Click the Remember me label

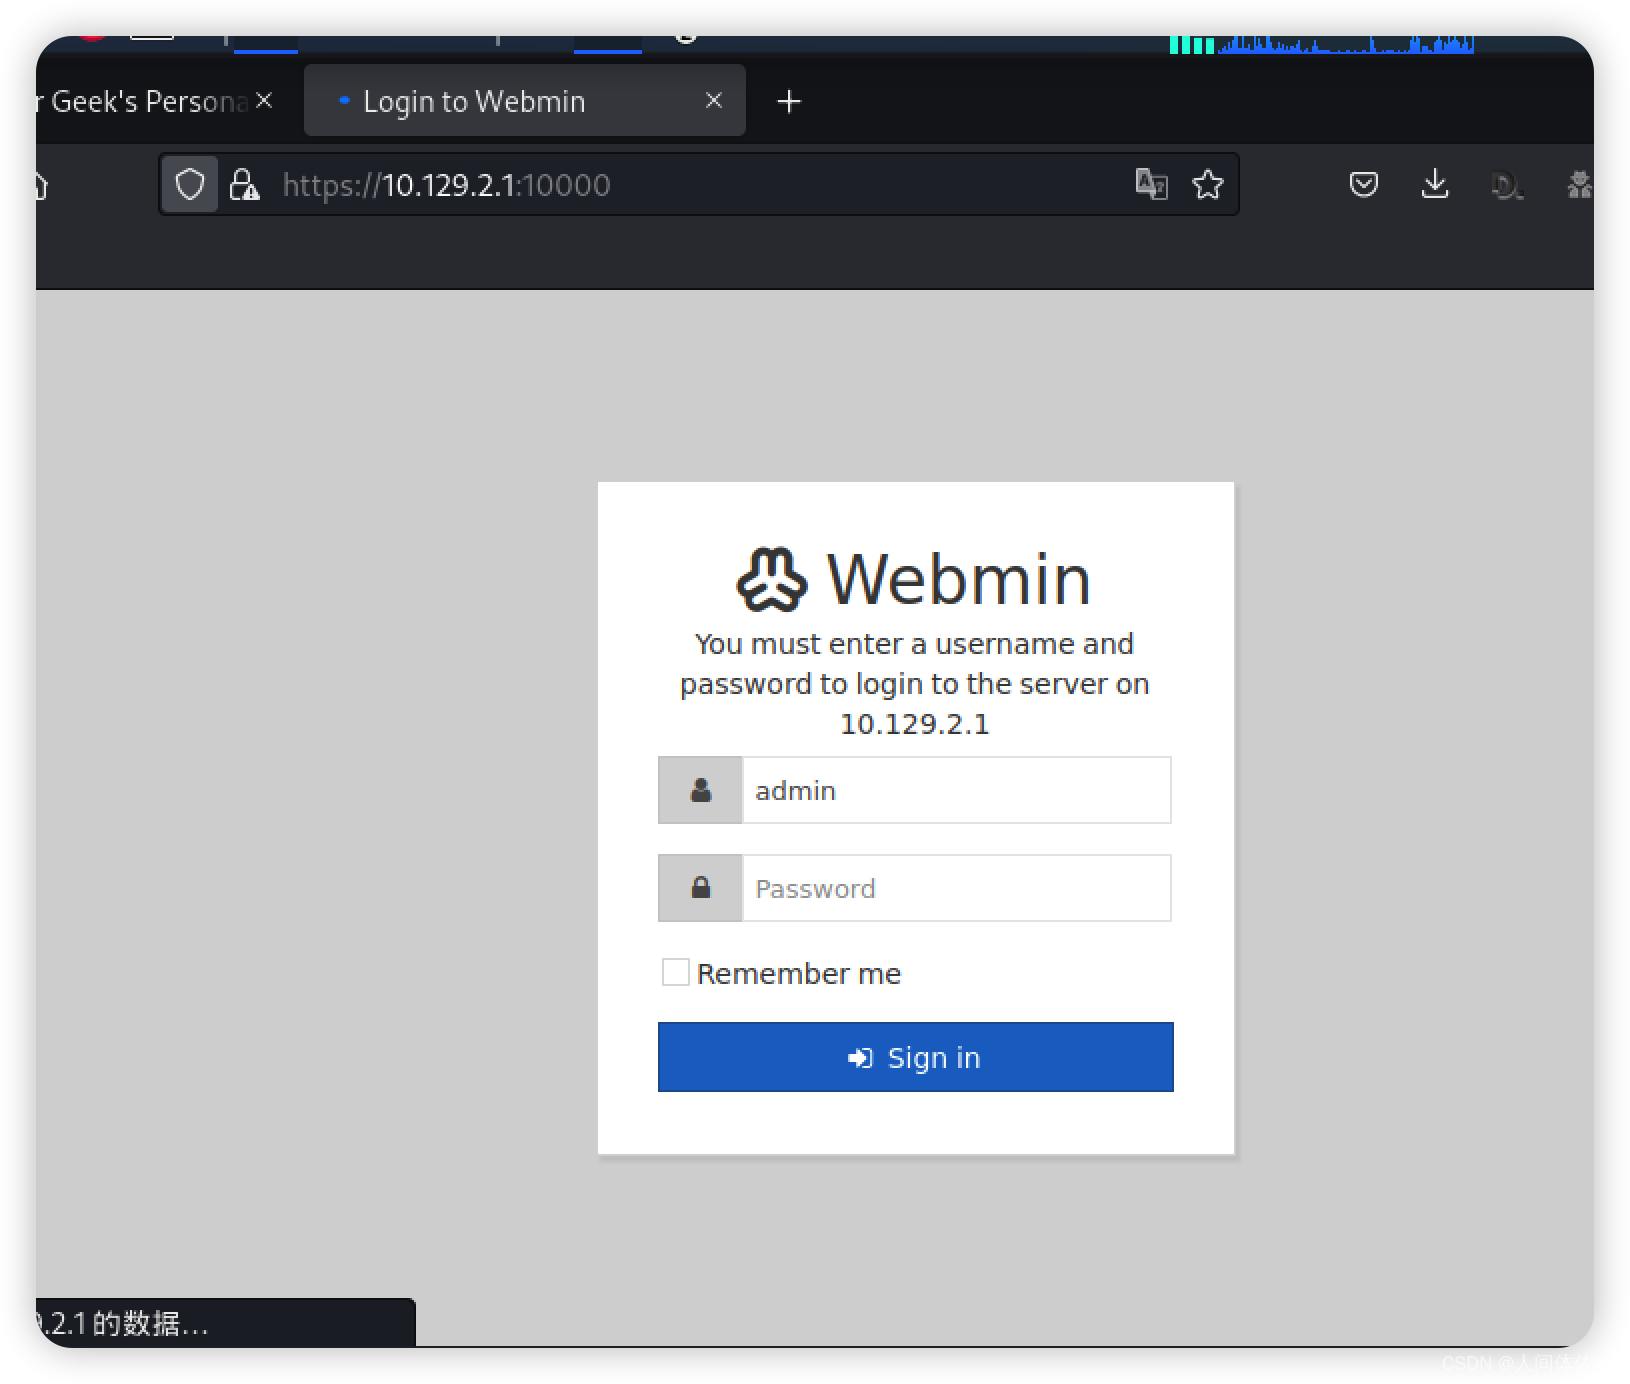pyautogui.click(x=799, y=973)
